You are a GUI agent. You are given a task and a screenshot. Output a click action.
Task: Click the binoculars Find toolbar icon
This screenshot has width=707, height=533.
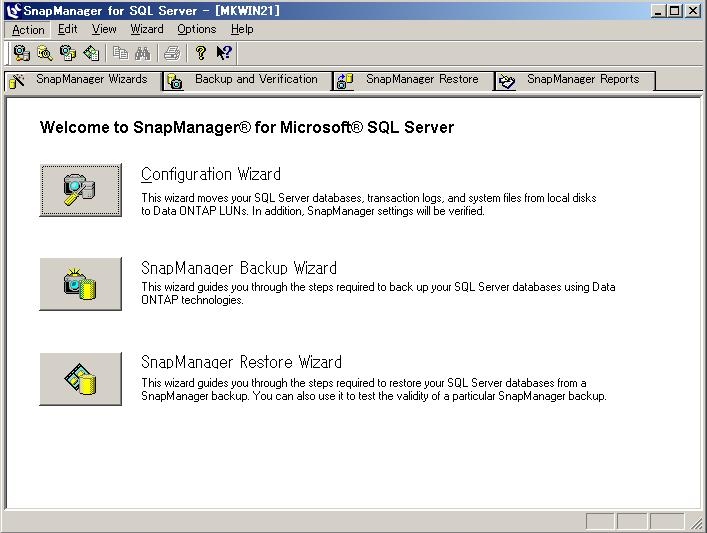142,53
